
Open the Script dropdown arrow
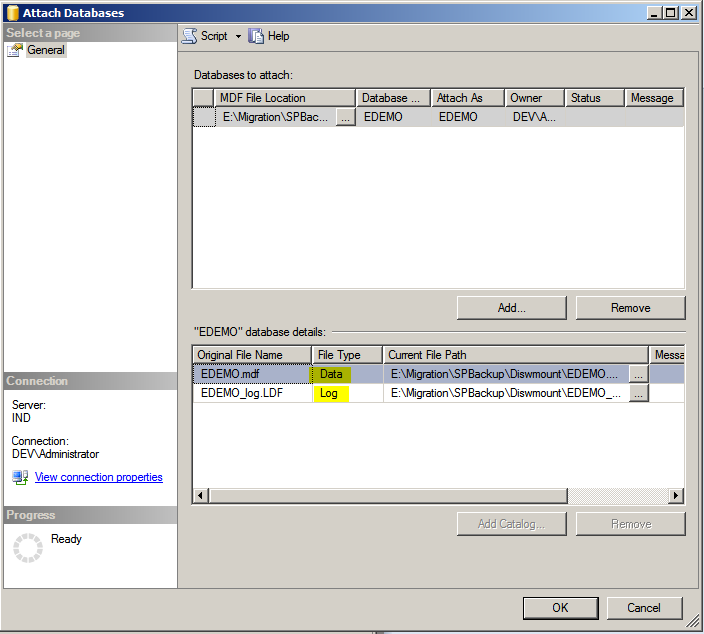[238, 36]
